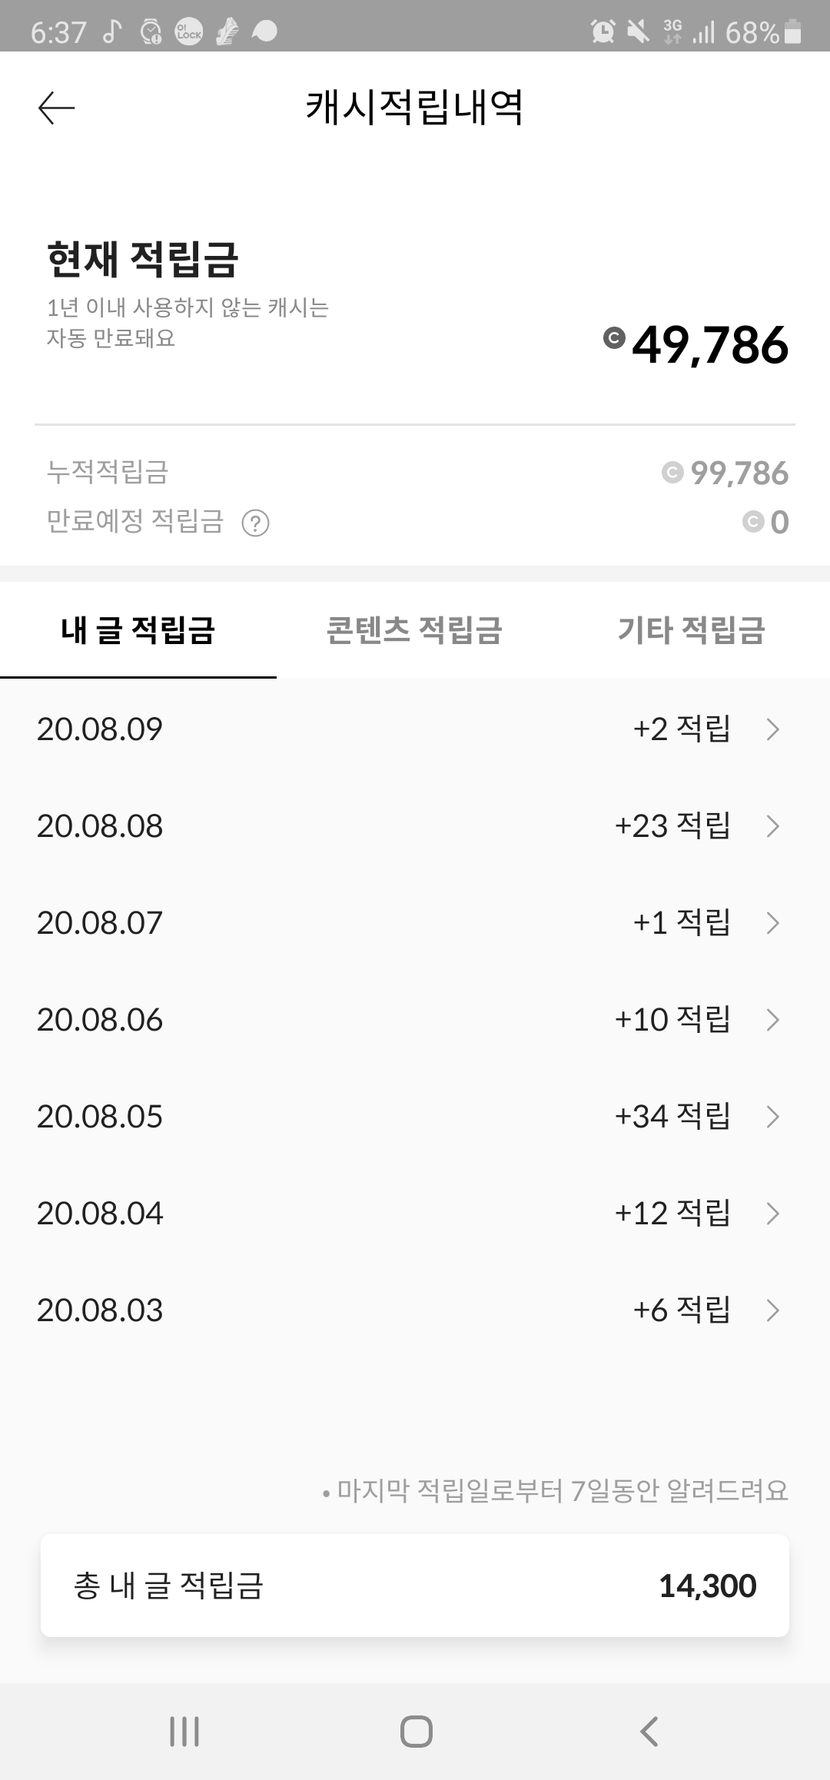Tap the alarm icon in status bar
830x1780 pixels.
(x=603, y=31)
